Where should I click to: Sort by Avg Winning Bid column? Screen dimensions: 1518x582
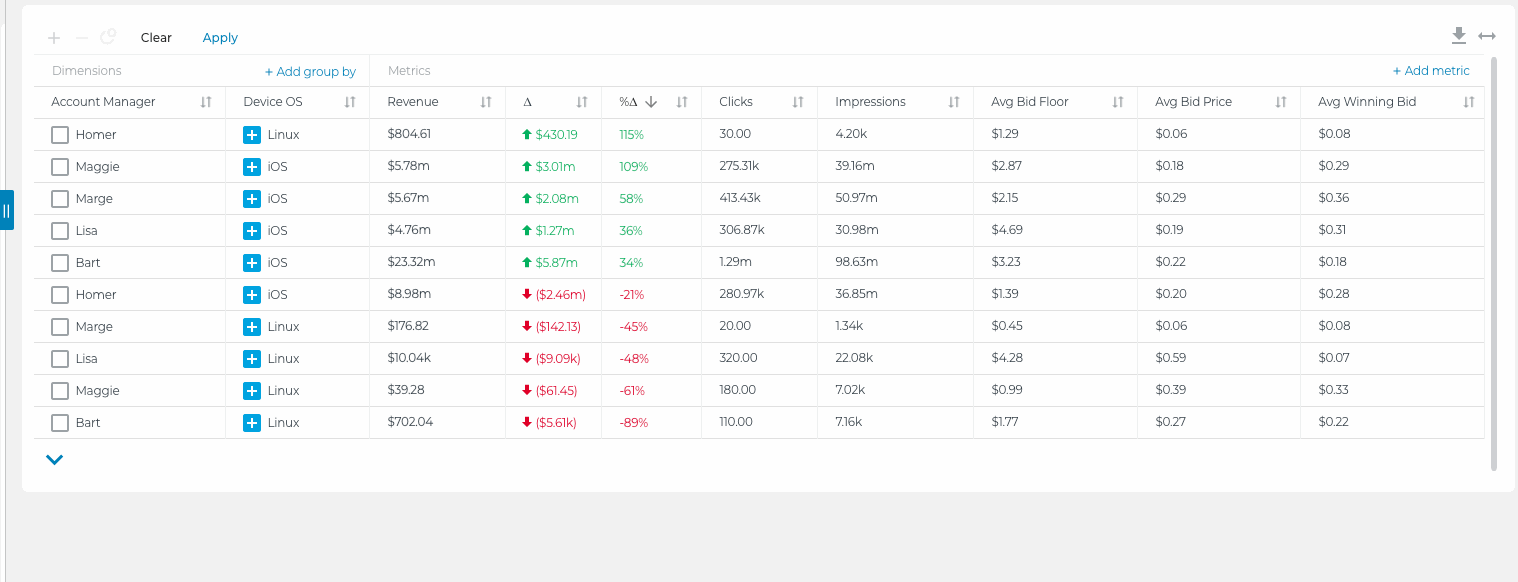click(1469, 102)
